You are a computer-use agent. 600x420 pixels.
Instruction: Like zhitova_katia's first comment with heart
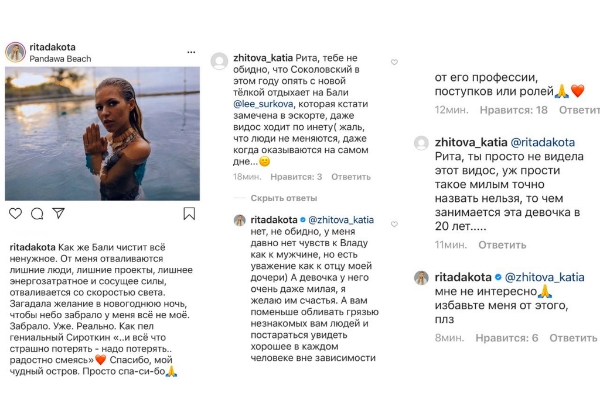394,62
